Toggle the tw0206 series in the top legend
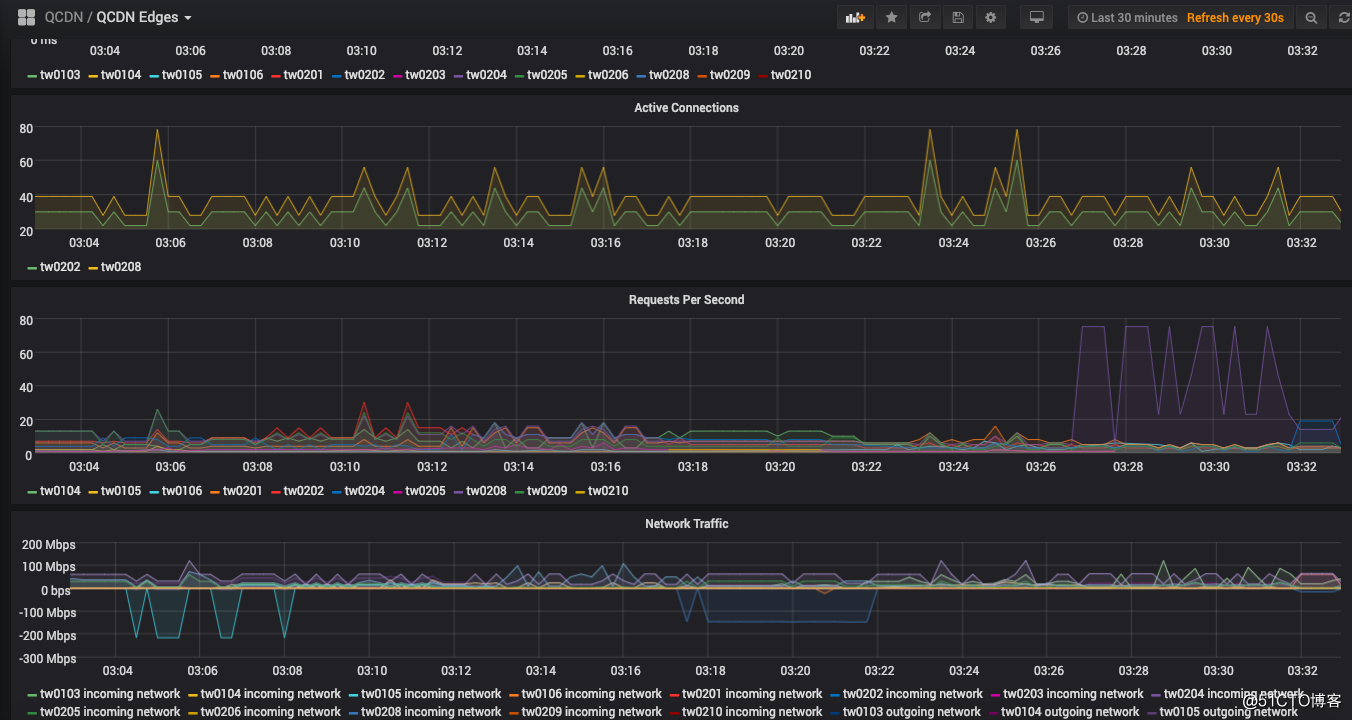 [x=608, y=75]
